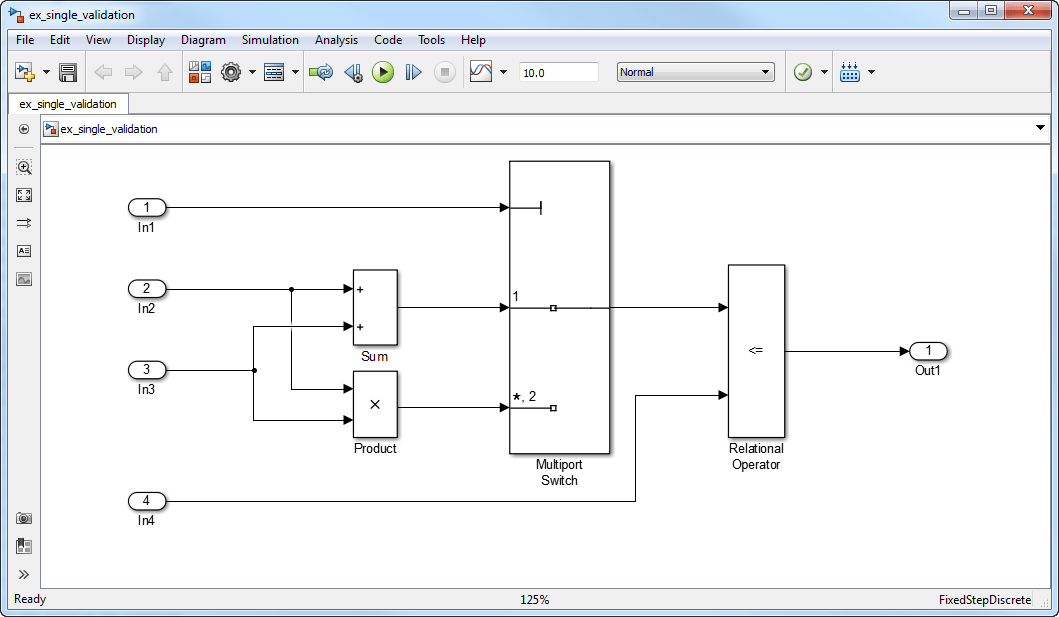Screen dimensions: 1059x617
Task: Save the model with the floppy icon
Action: [68, 72]
